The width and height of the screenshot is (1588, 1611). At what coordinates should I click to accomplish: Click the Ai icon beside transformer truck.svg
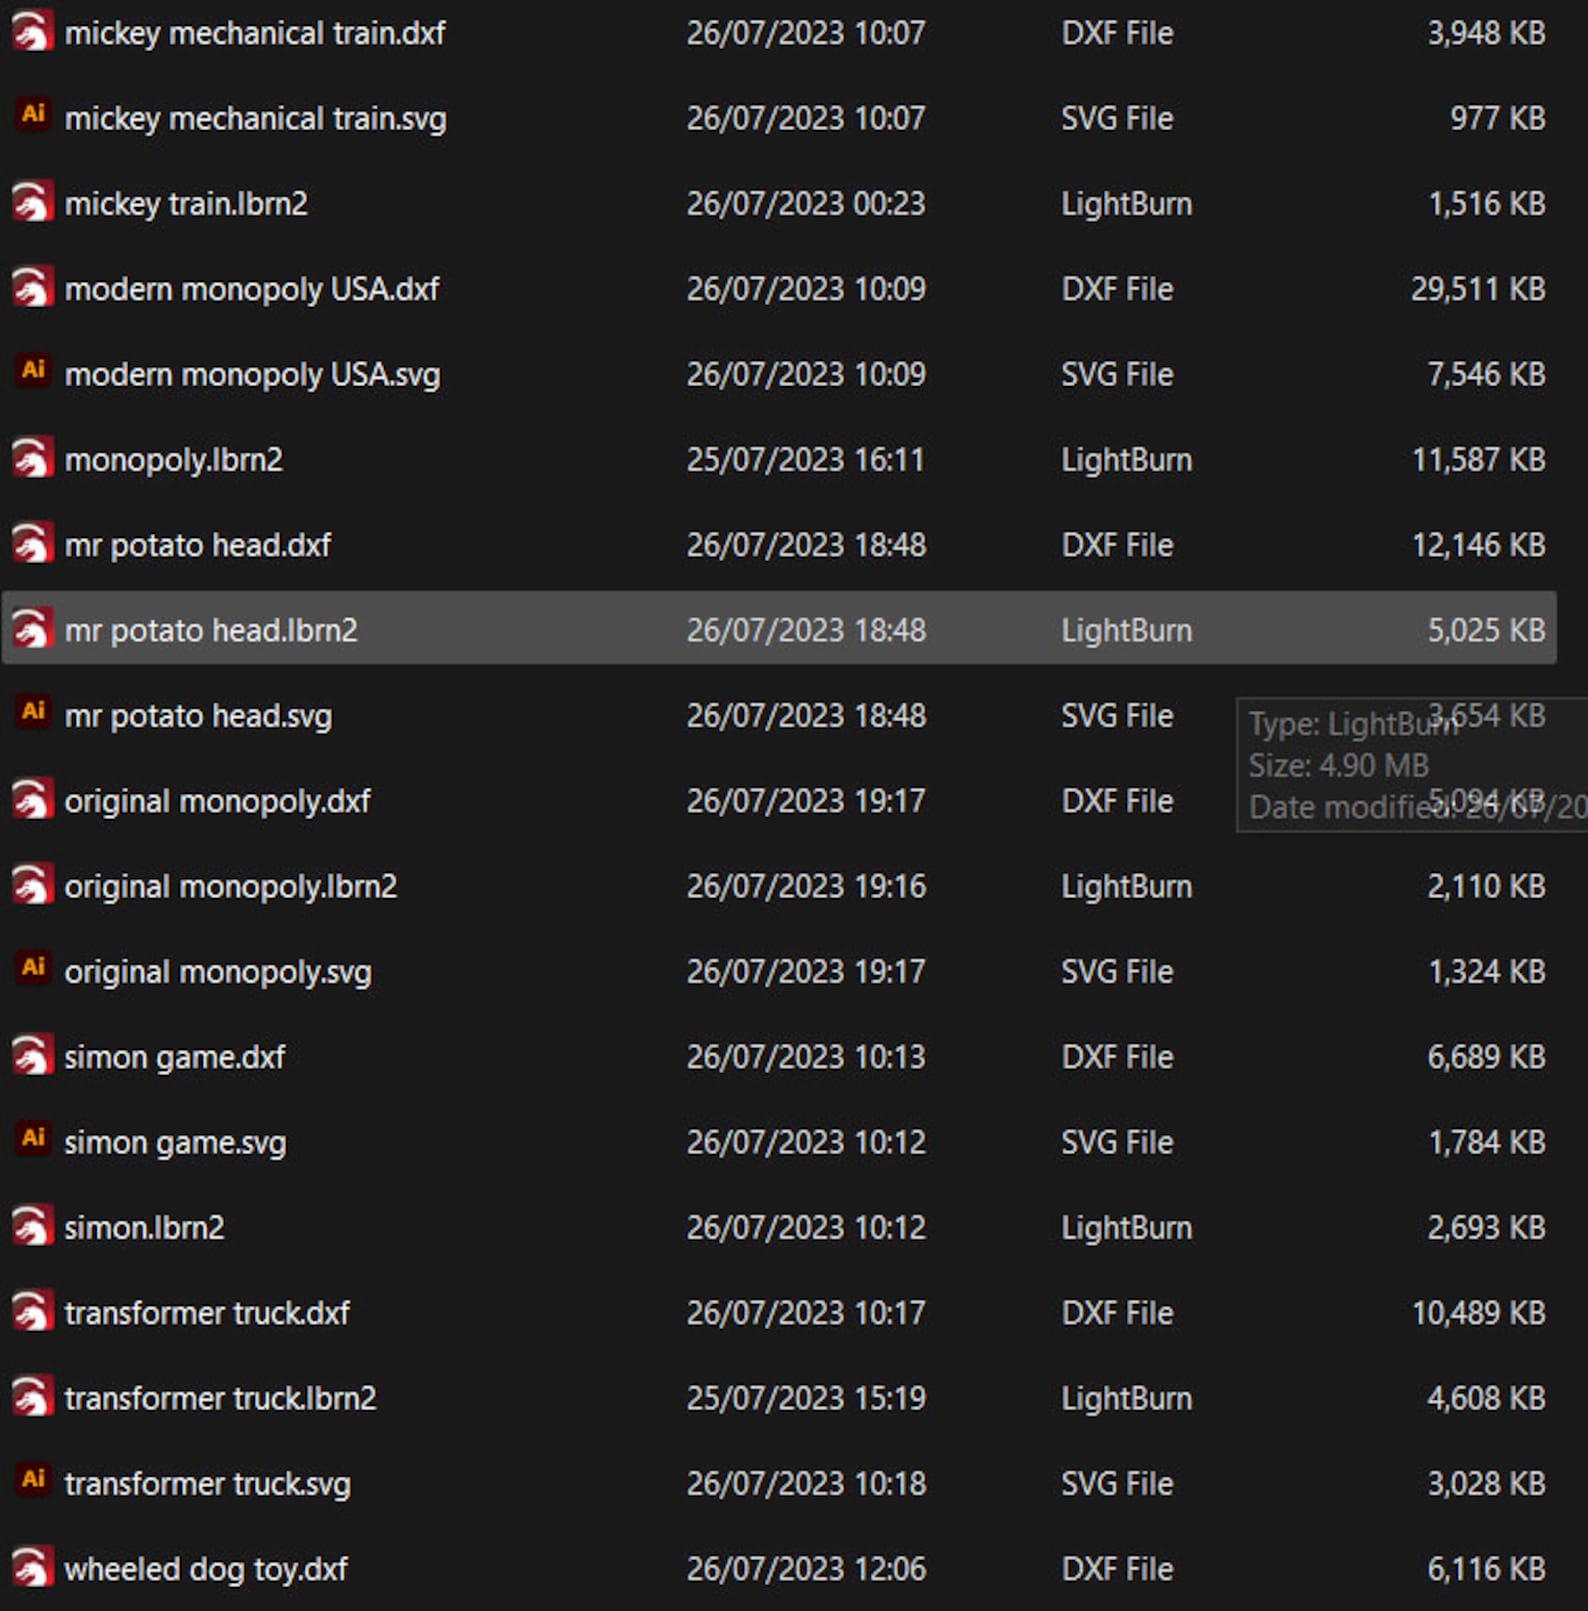32,1480
